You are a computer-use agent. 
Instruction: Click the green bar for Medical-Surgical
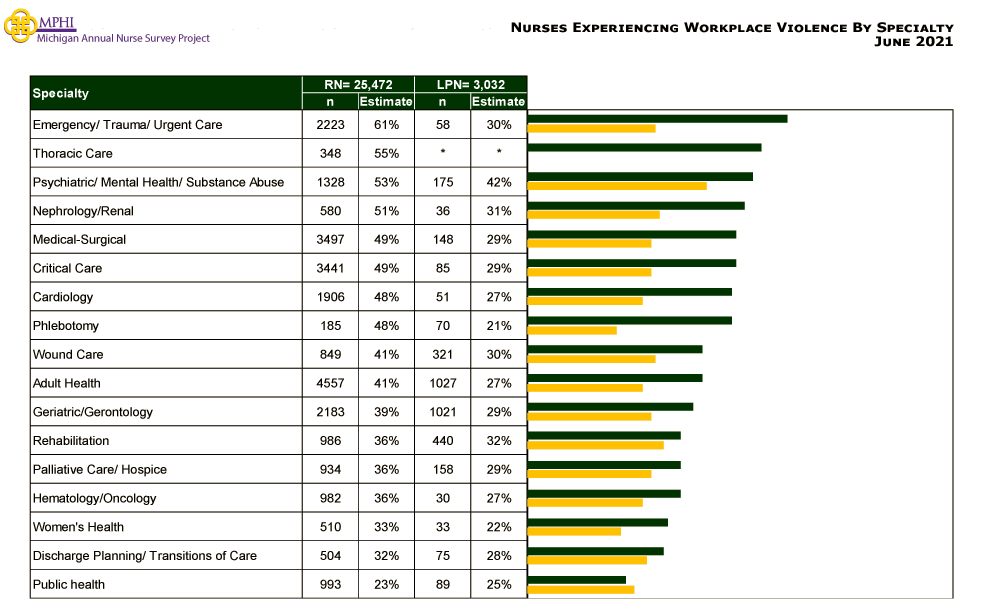[630, 233]
